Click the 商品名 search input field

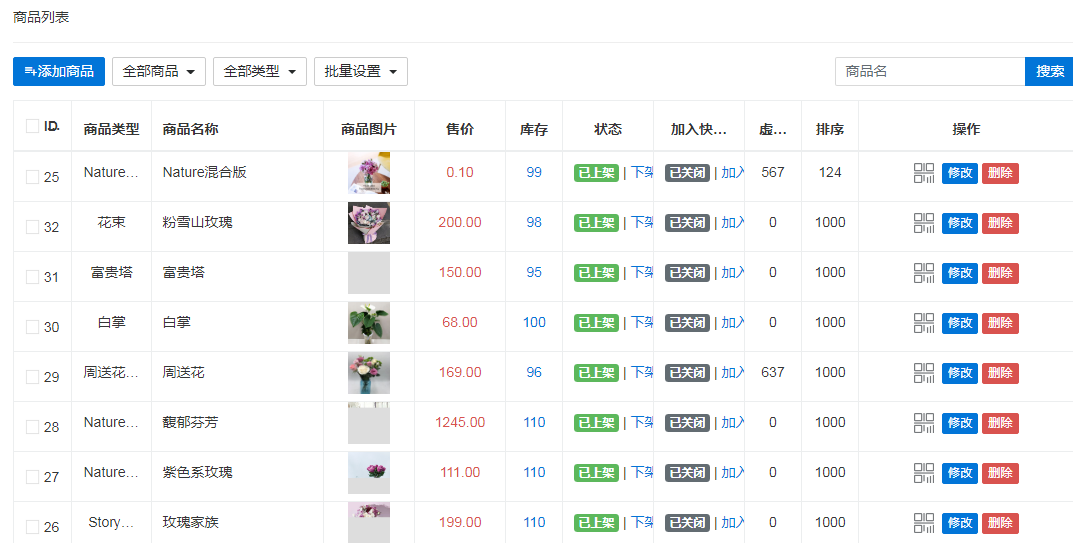tap(929, 72)
